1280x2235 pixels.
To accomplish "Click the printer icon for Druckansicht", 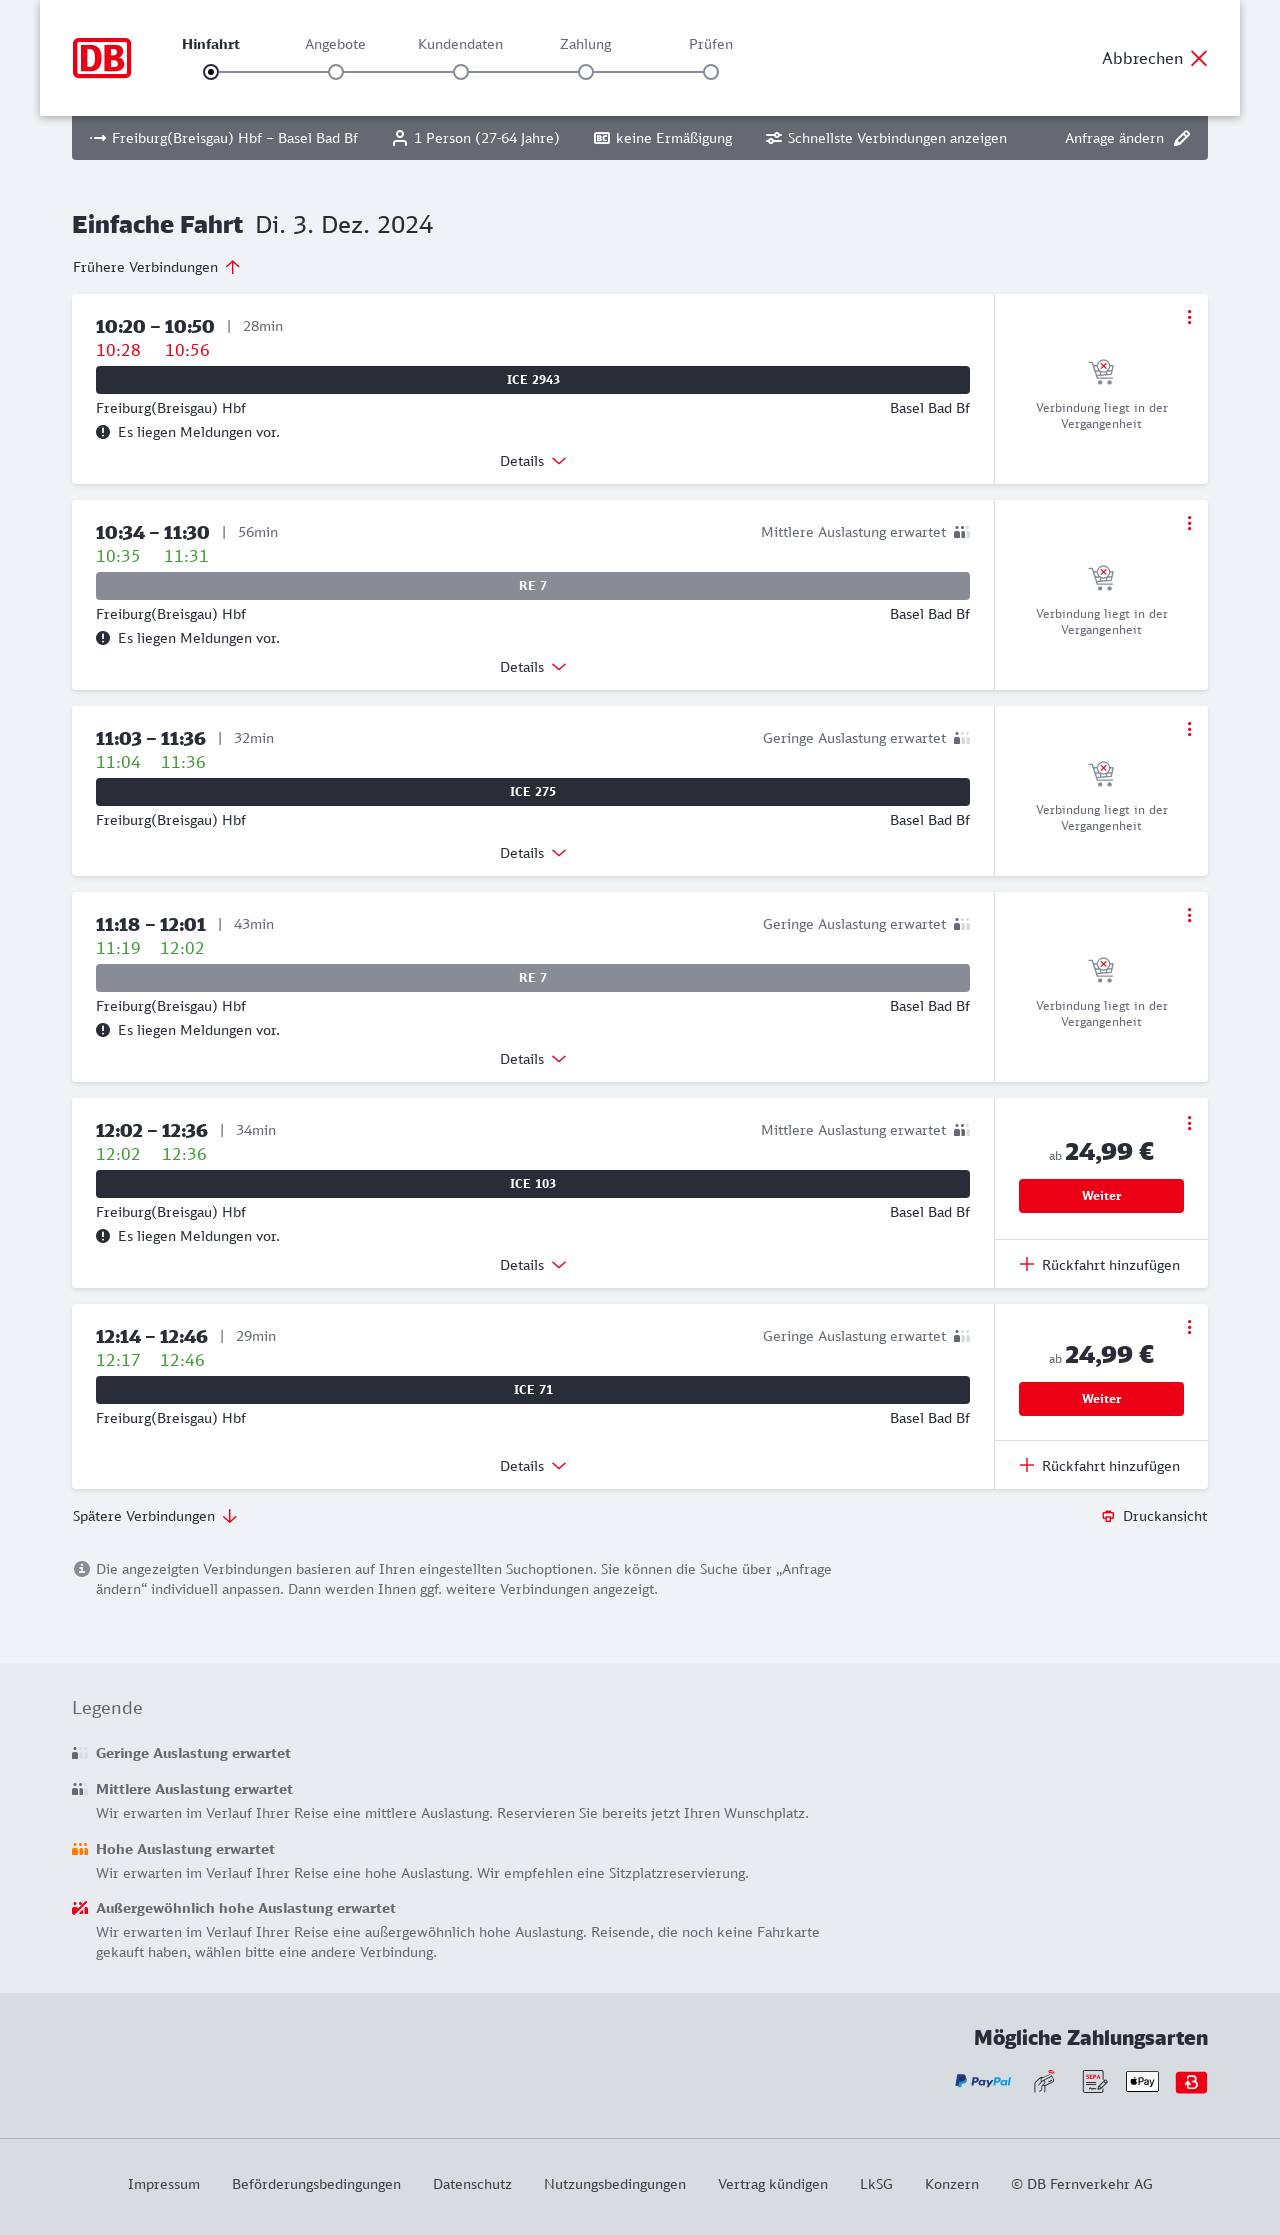I will click(1108, 1516).
